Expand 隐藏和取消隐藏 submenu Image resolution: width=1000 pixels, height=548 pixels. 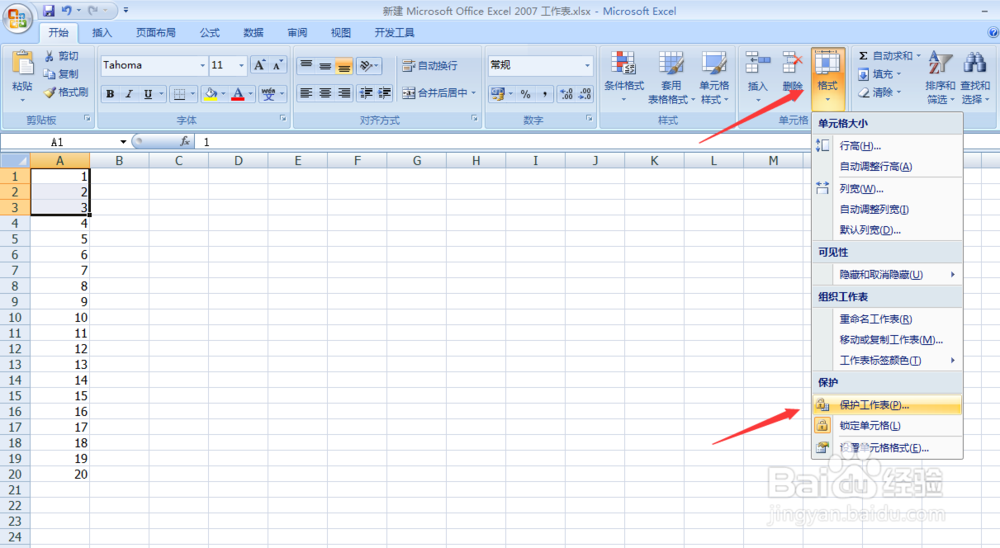click(x=887, y=274)
